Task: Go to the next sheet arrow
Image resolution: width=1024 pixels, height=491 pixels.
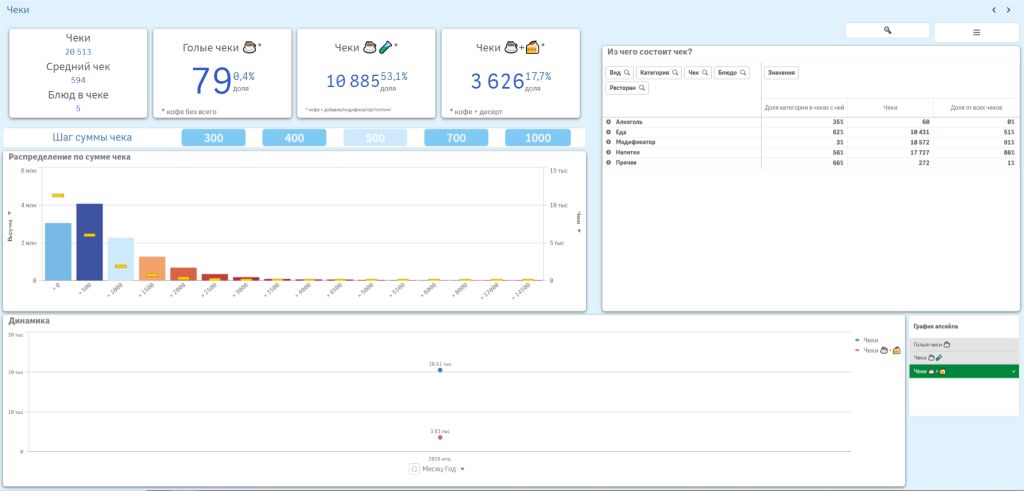Action: click(x=1008, y=10)
